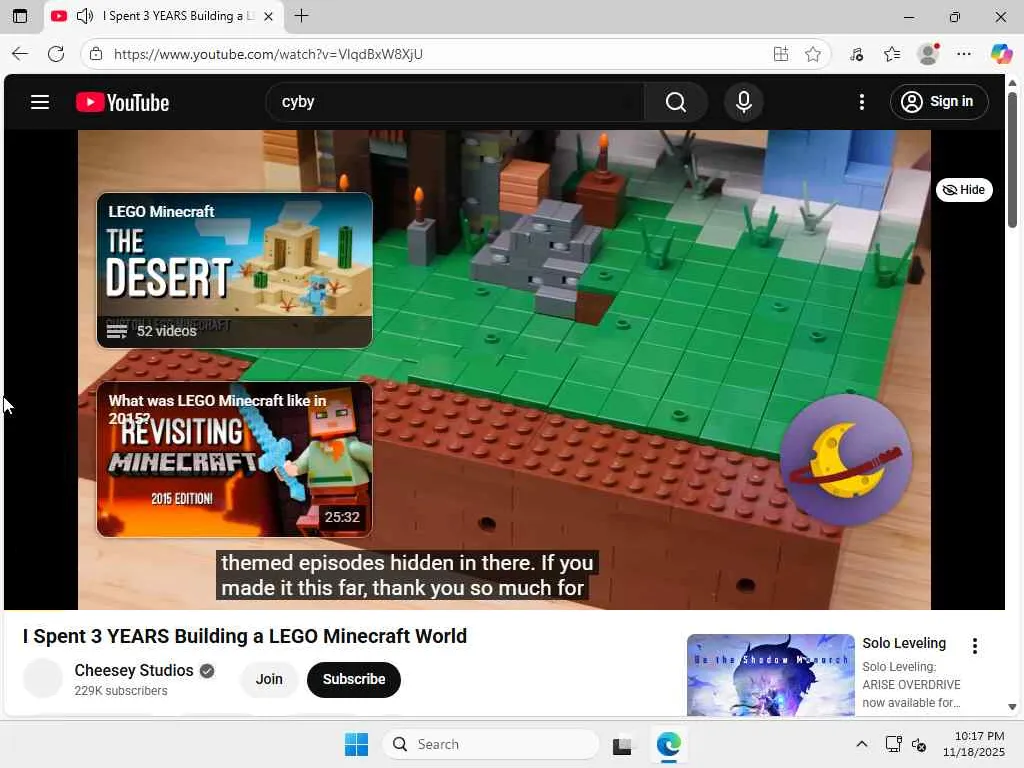
Task: Open the media control music icon
Action: (857, 54)
